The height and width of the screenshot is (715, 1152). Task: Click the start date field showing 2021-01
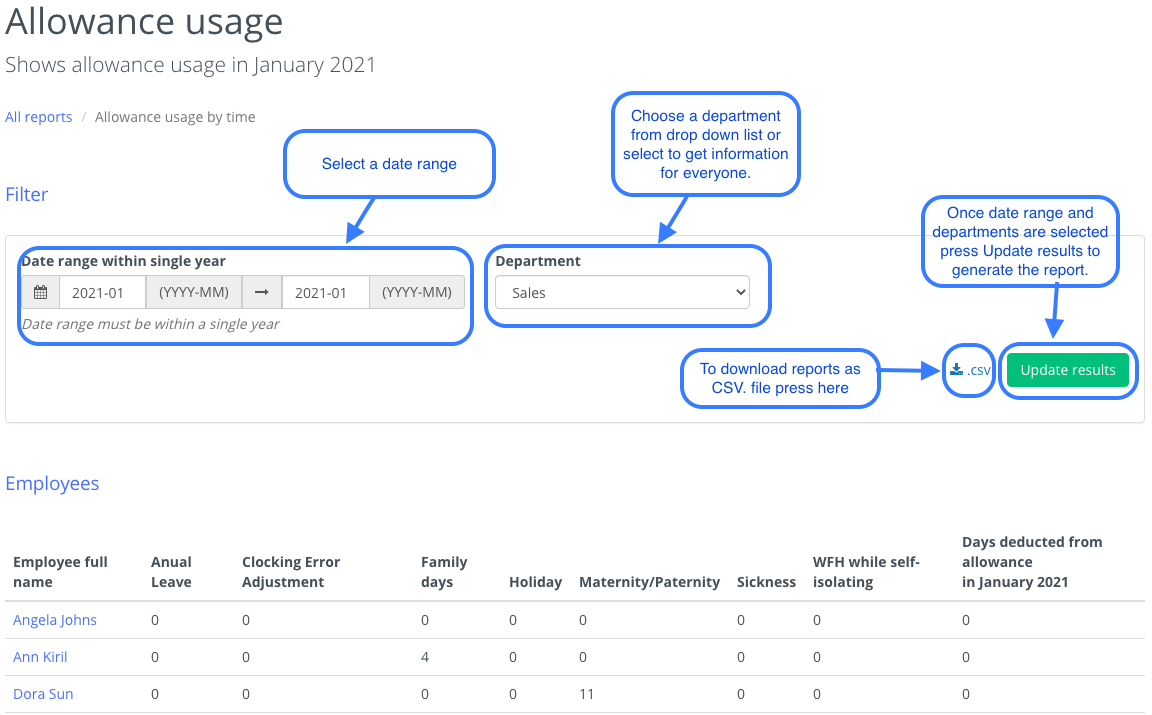pos(102,292)
